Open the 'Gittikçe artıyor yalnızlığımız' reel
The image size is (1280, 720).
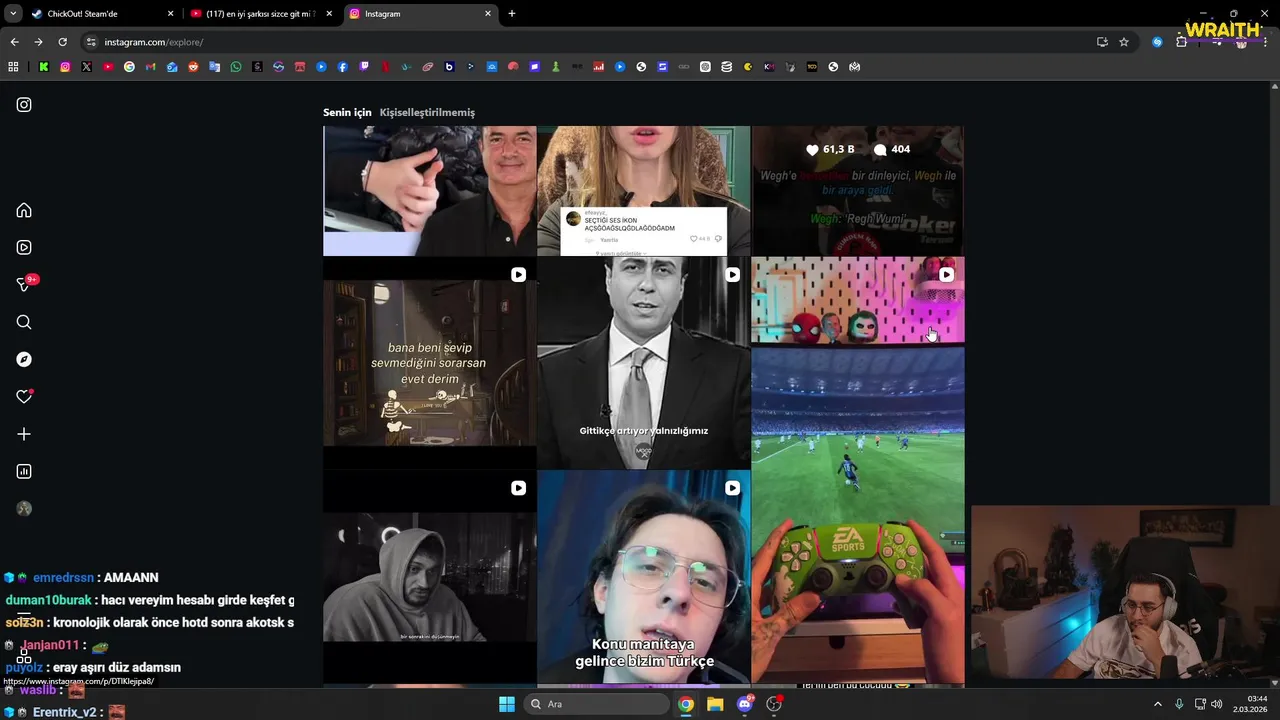point(643,363)
